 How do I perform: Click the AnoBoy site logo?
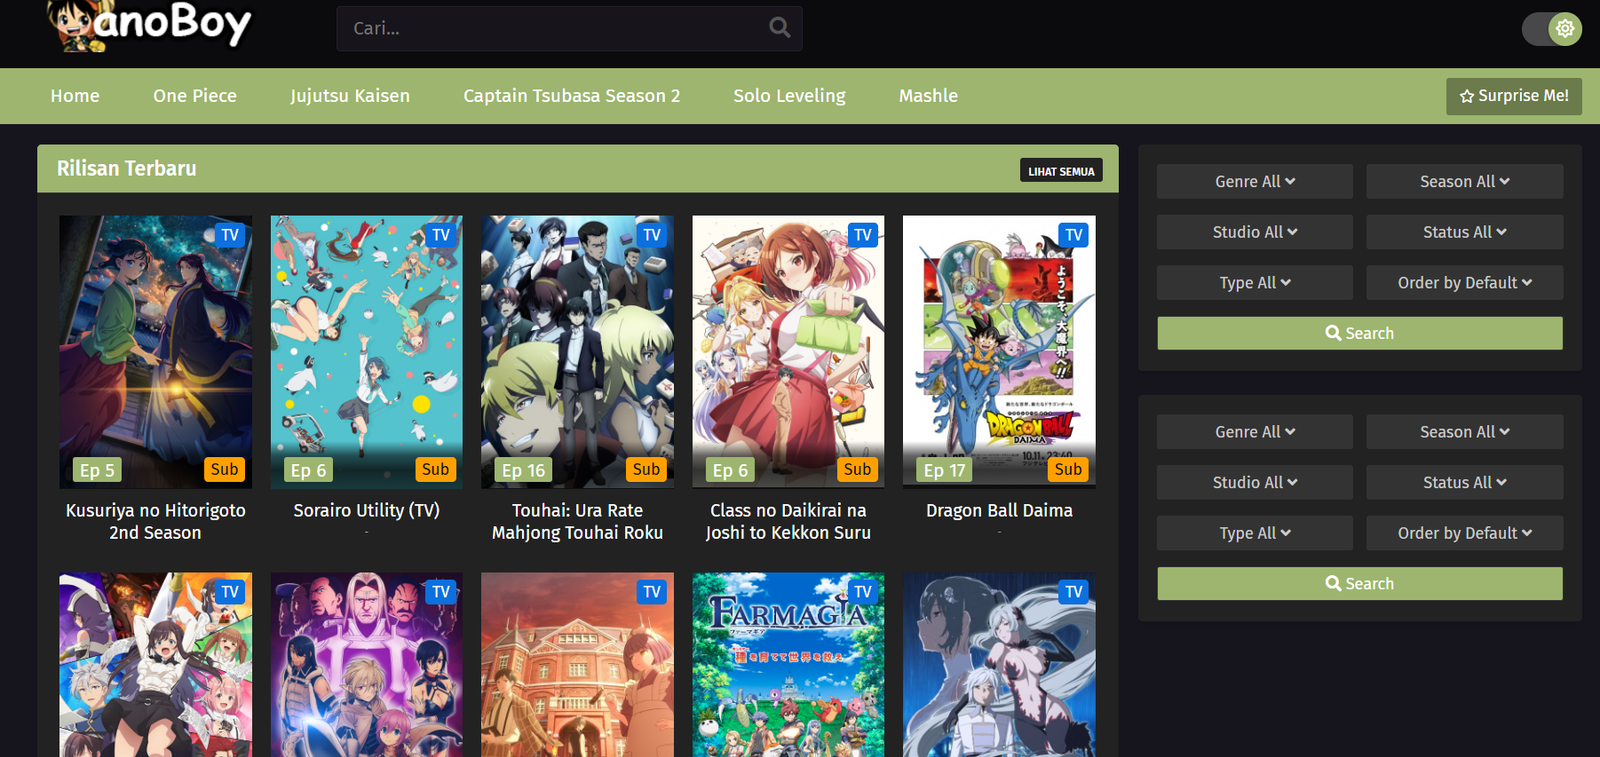coord(150,25)
